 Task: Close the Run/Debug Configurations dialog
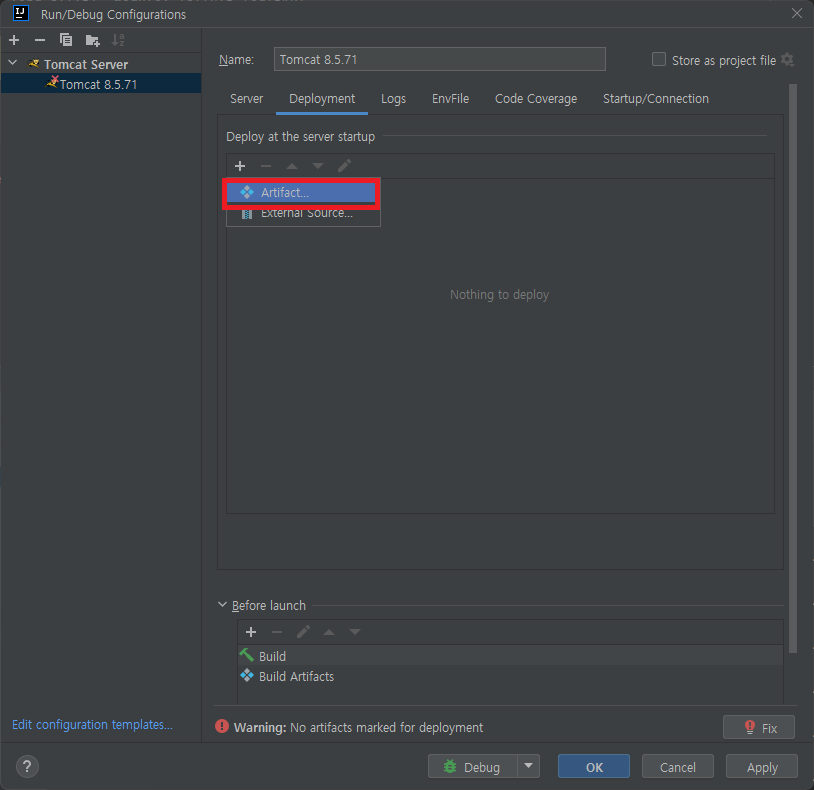(797, 13)
